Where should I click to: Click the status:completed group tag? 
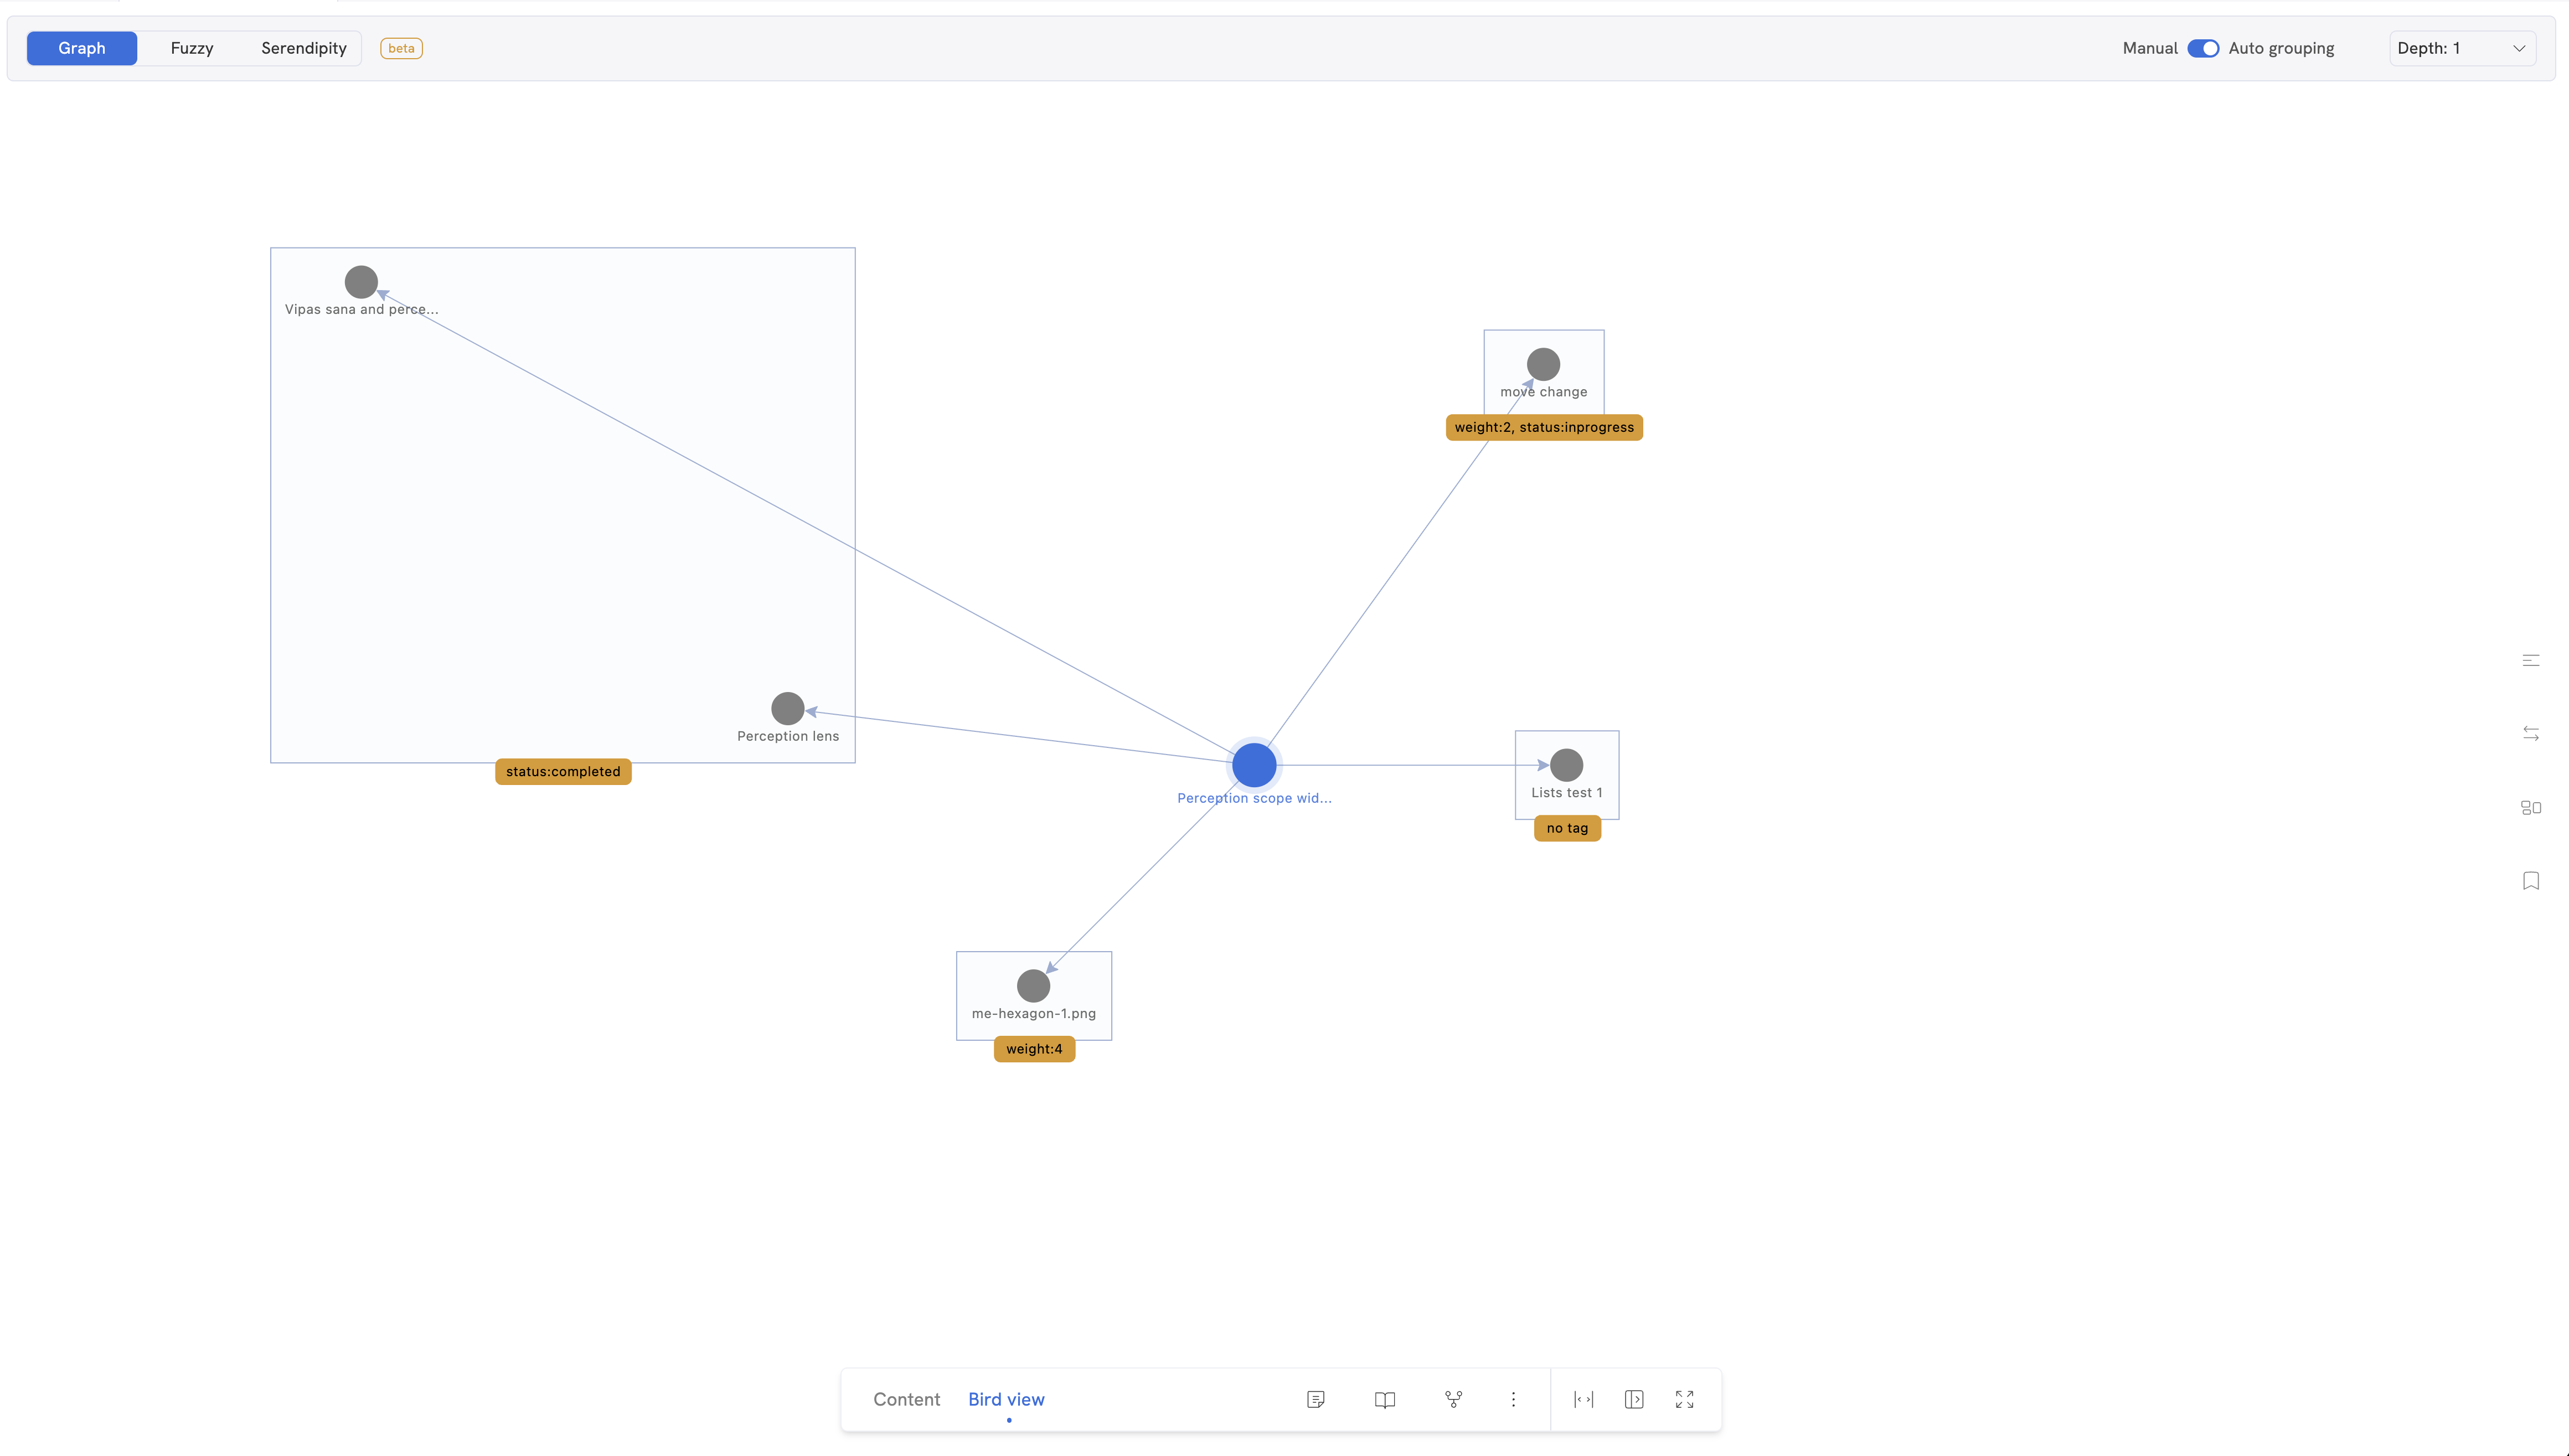pos(563,771)
